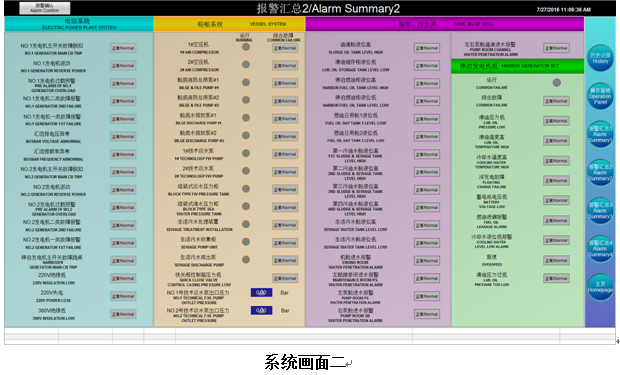
Task: Click Sewage Discharge Pump running indicator
Action: coord(246,259)
